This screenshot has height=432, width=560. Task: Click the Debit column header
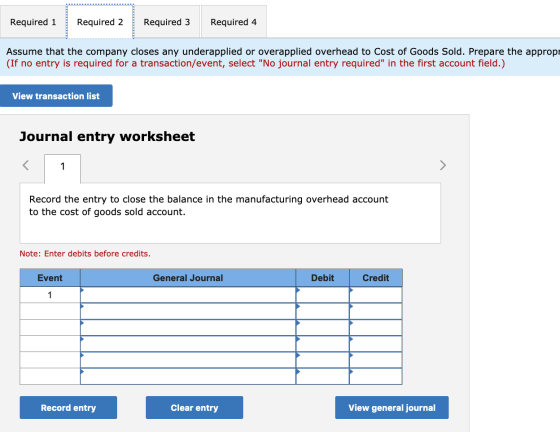[322, 278]
